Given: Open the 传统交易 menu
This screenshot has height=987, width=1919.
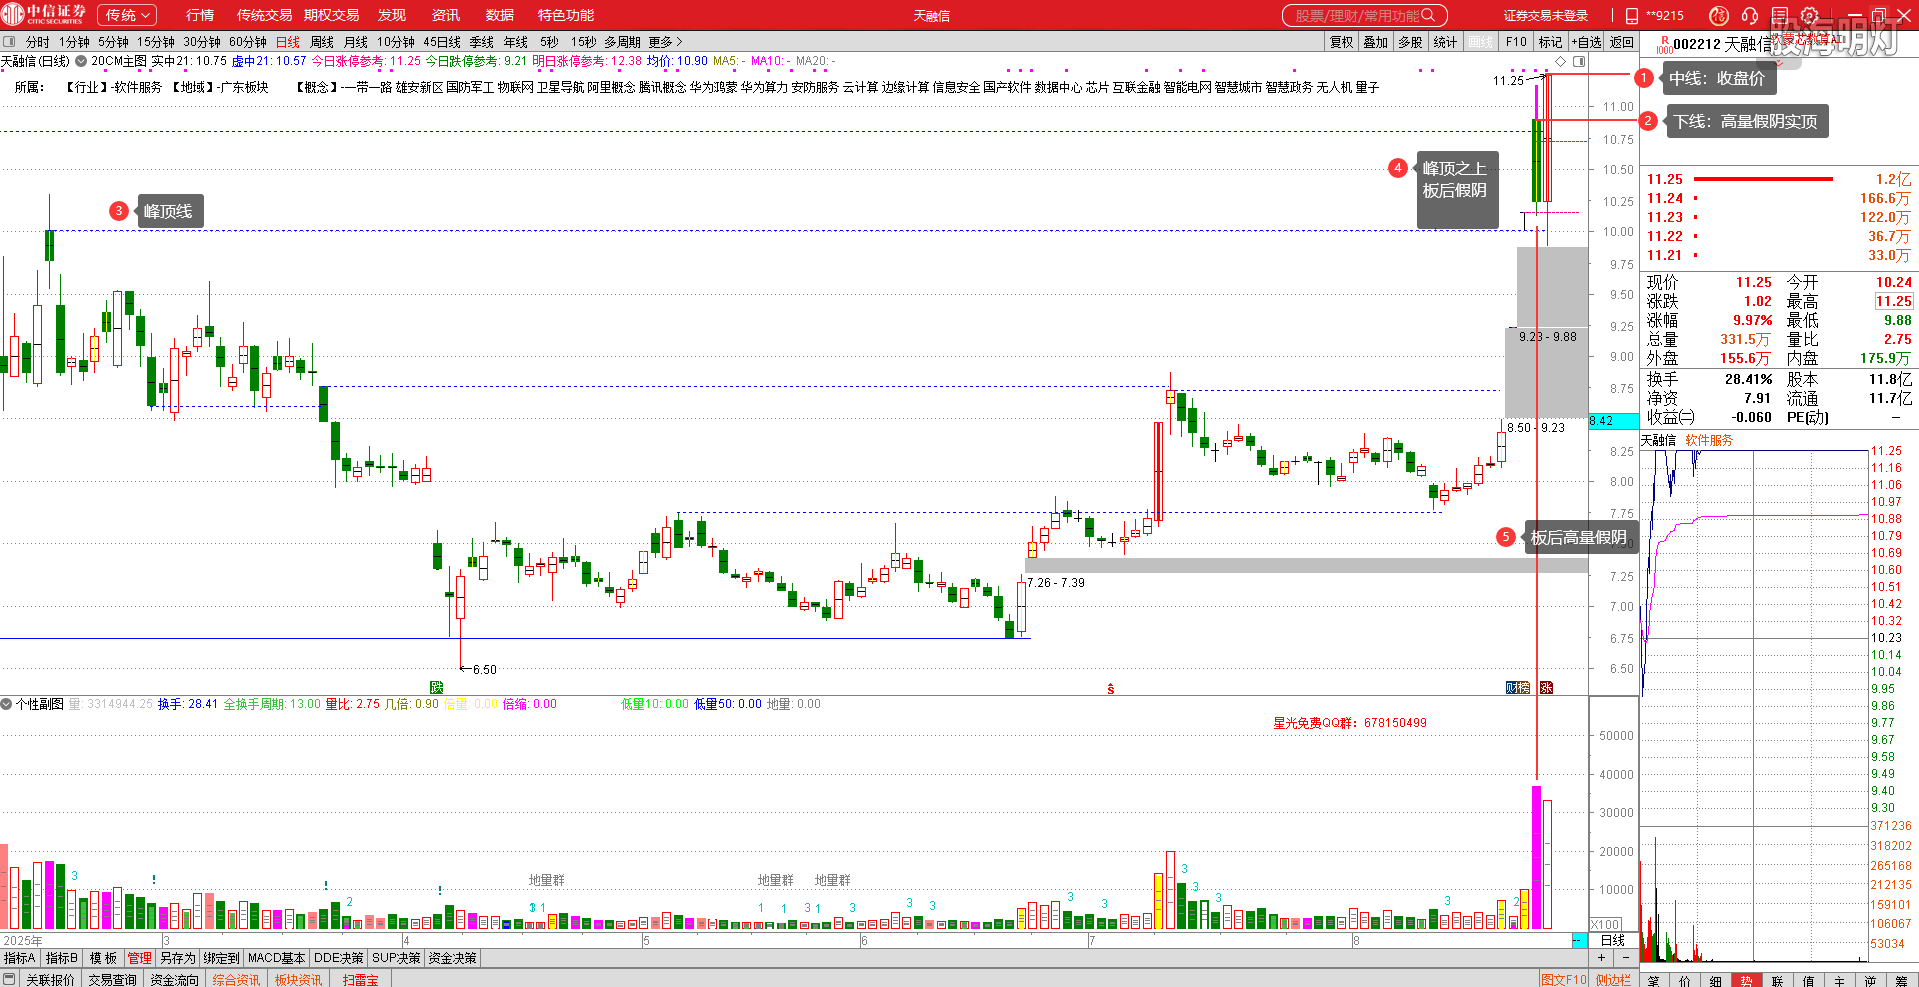Looking at the screenshot, I should 264,15.
